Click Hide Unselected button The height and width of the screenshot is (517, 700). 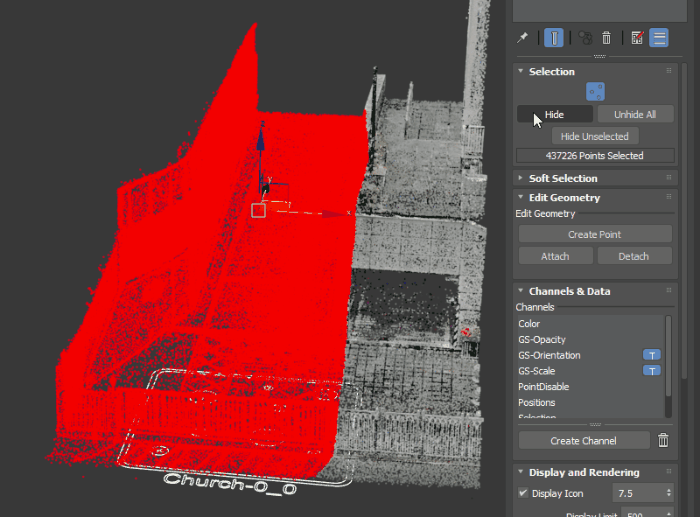[x=595, y=136]
